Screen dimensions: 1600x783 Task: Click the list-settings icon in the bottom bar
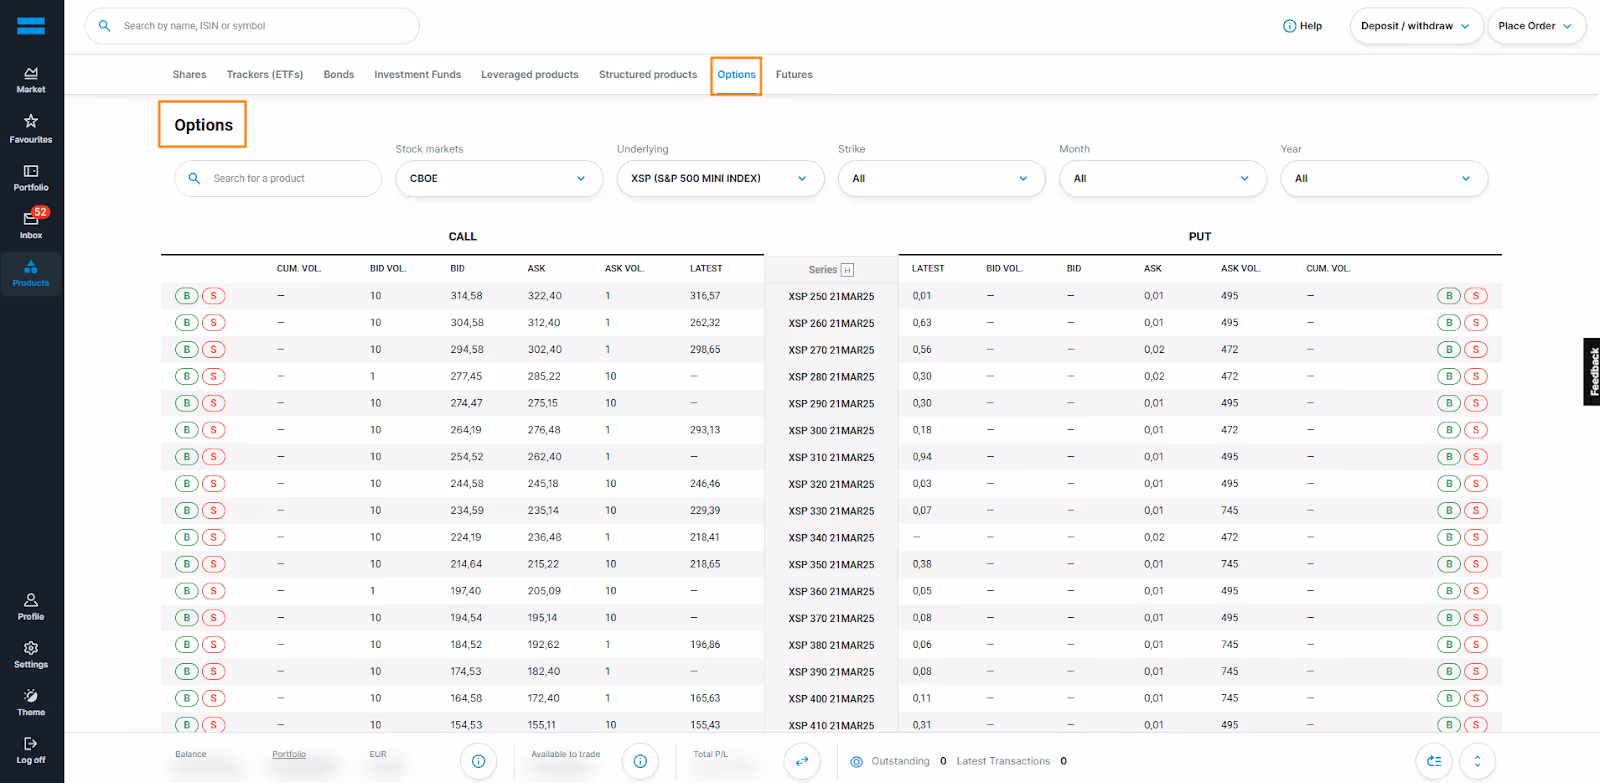click(1434, 761)
